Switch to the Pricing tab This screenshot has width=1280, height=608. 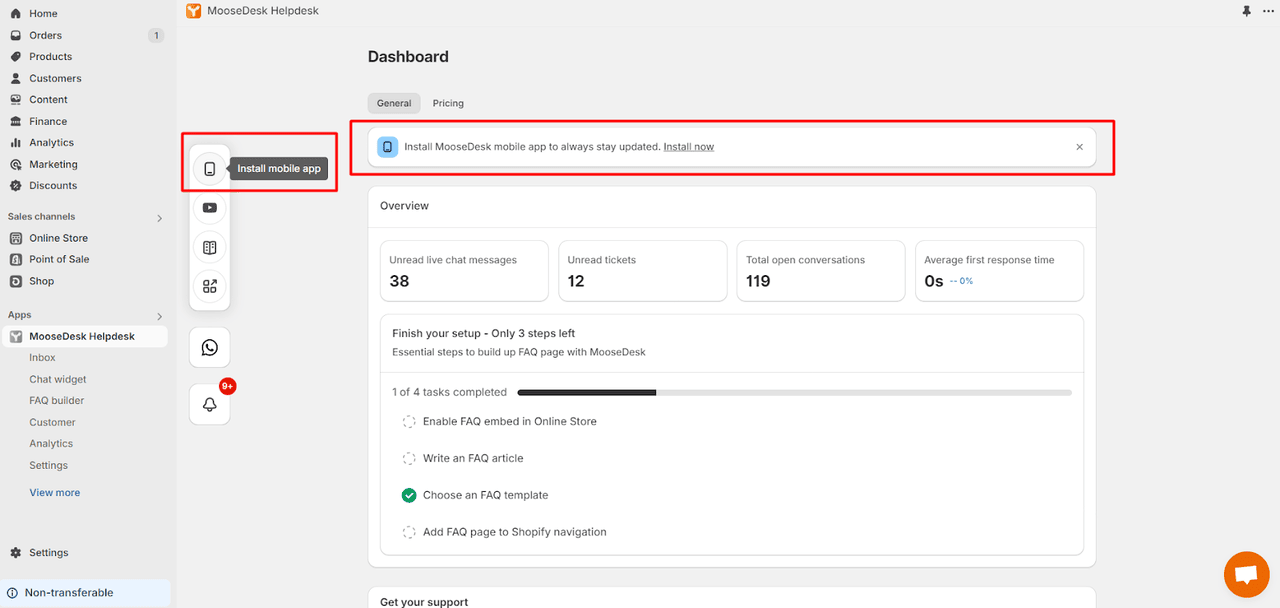coord(448,103)
